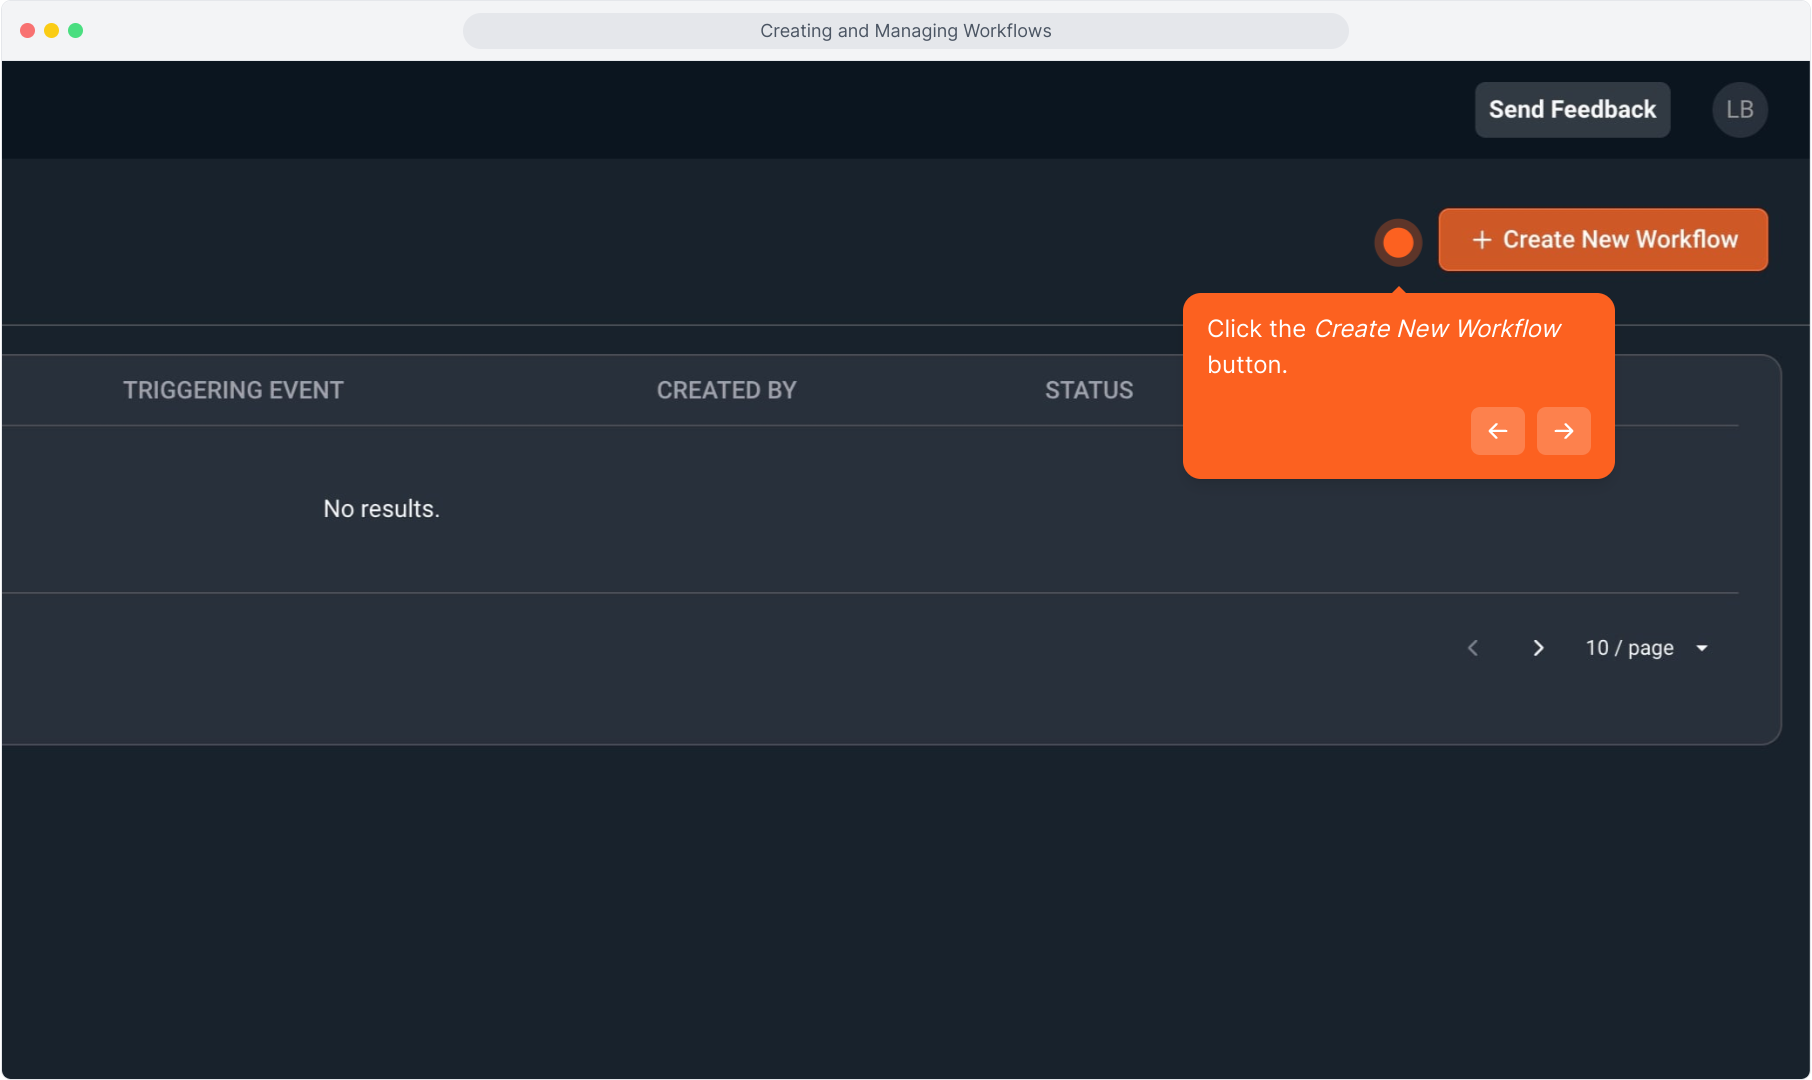This screenshot has width=1812, height=1080.
Task: Click the 'No results.' empty table message
Action: pos(381,509)
